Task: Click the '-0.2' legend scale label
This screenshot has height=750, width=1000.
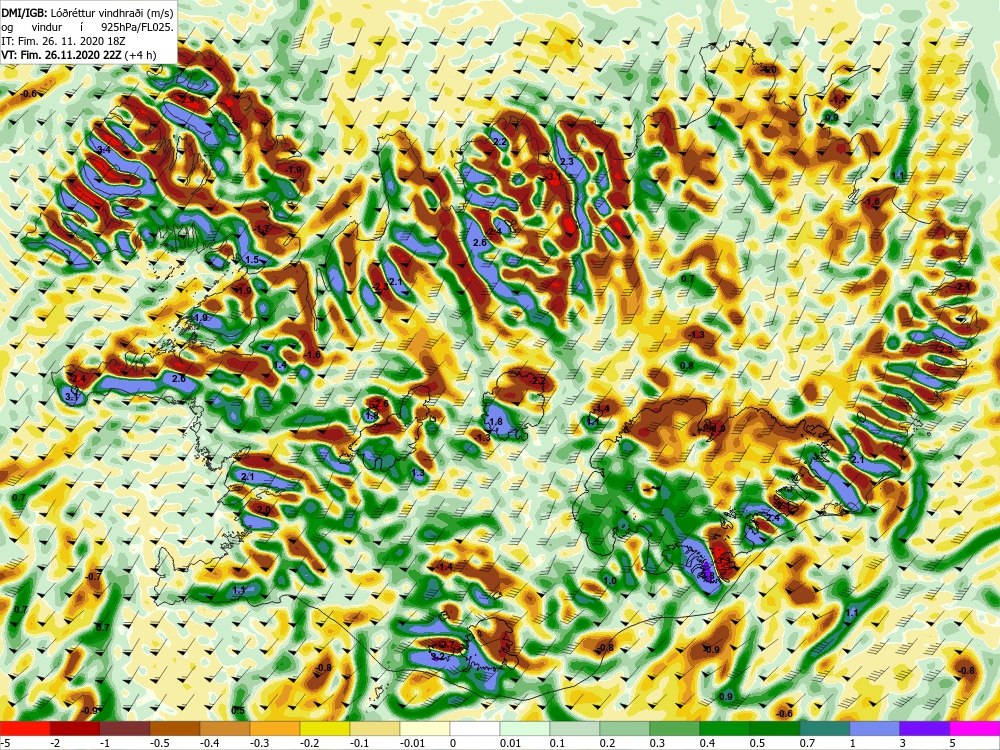Action: (x=309, y=743)
